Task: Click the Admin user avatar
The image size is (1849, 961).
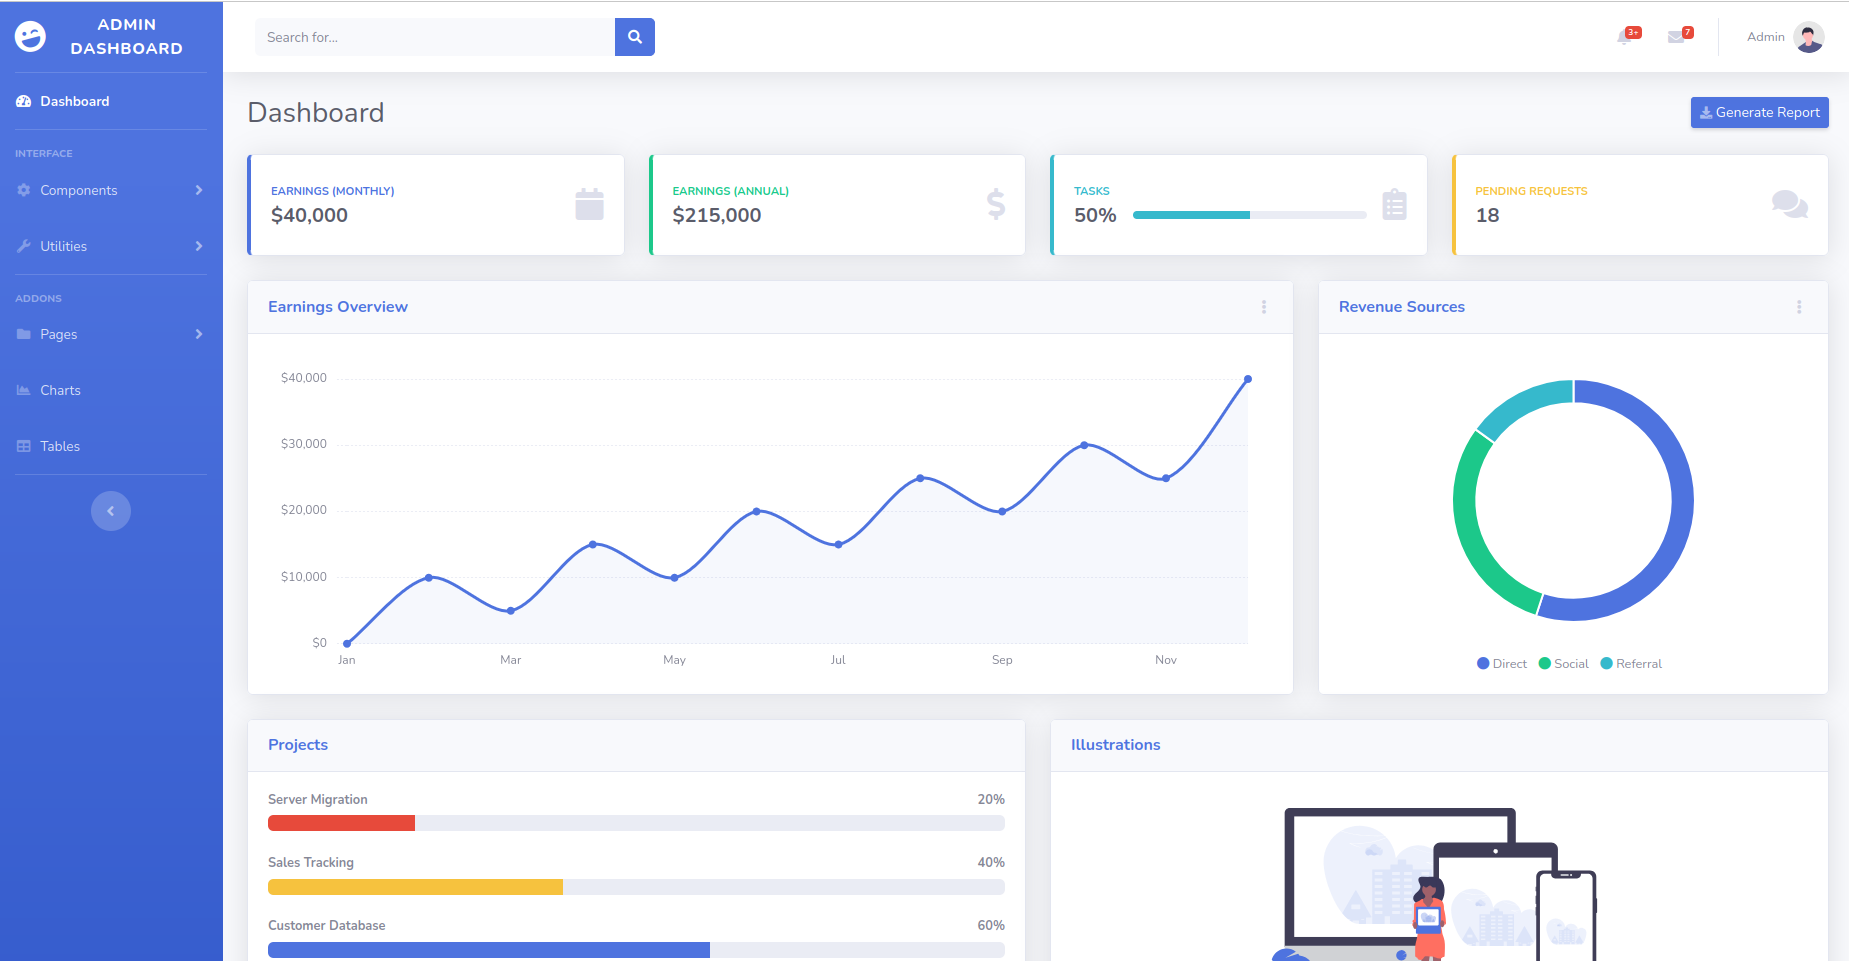Action: click(x=1808, y=37)
